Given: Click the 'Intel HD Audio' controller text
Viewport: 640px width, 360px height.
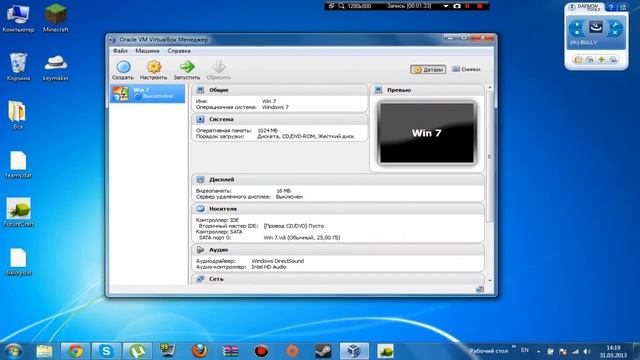Looking at the screenshot, I should click(x=269, y=267).
